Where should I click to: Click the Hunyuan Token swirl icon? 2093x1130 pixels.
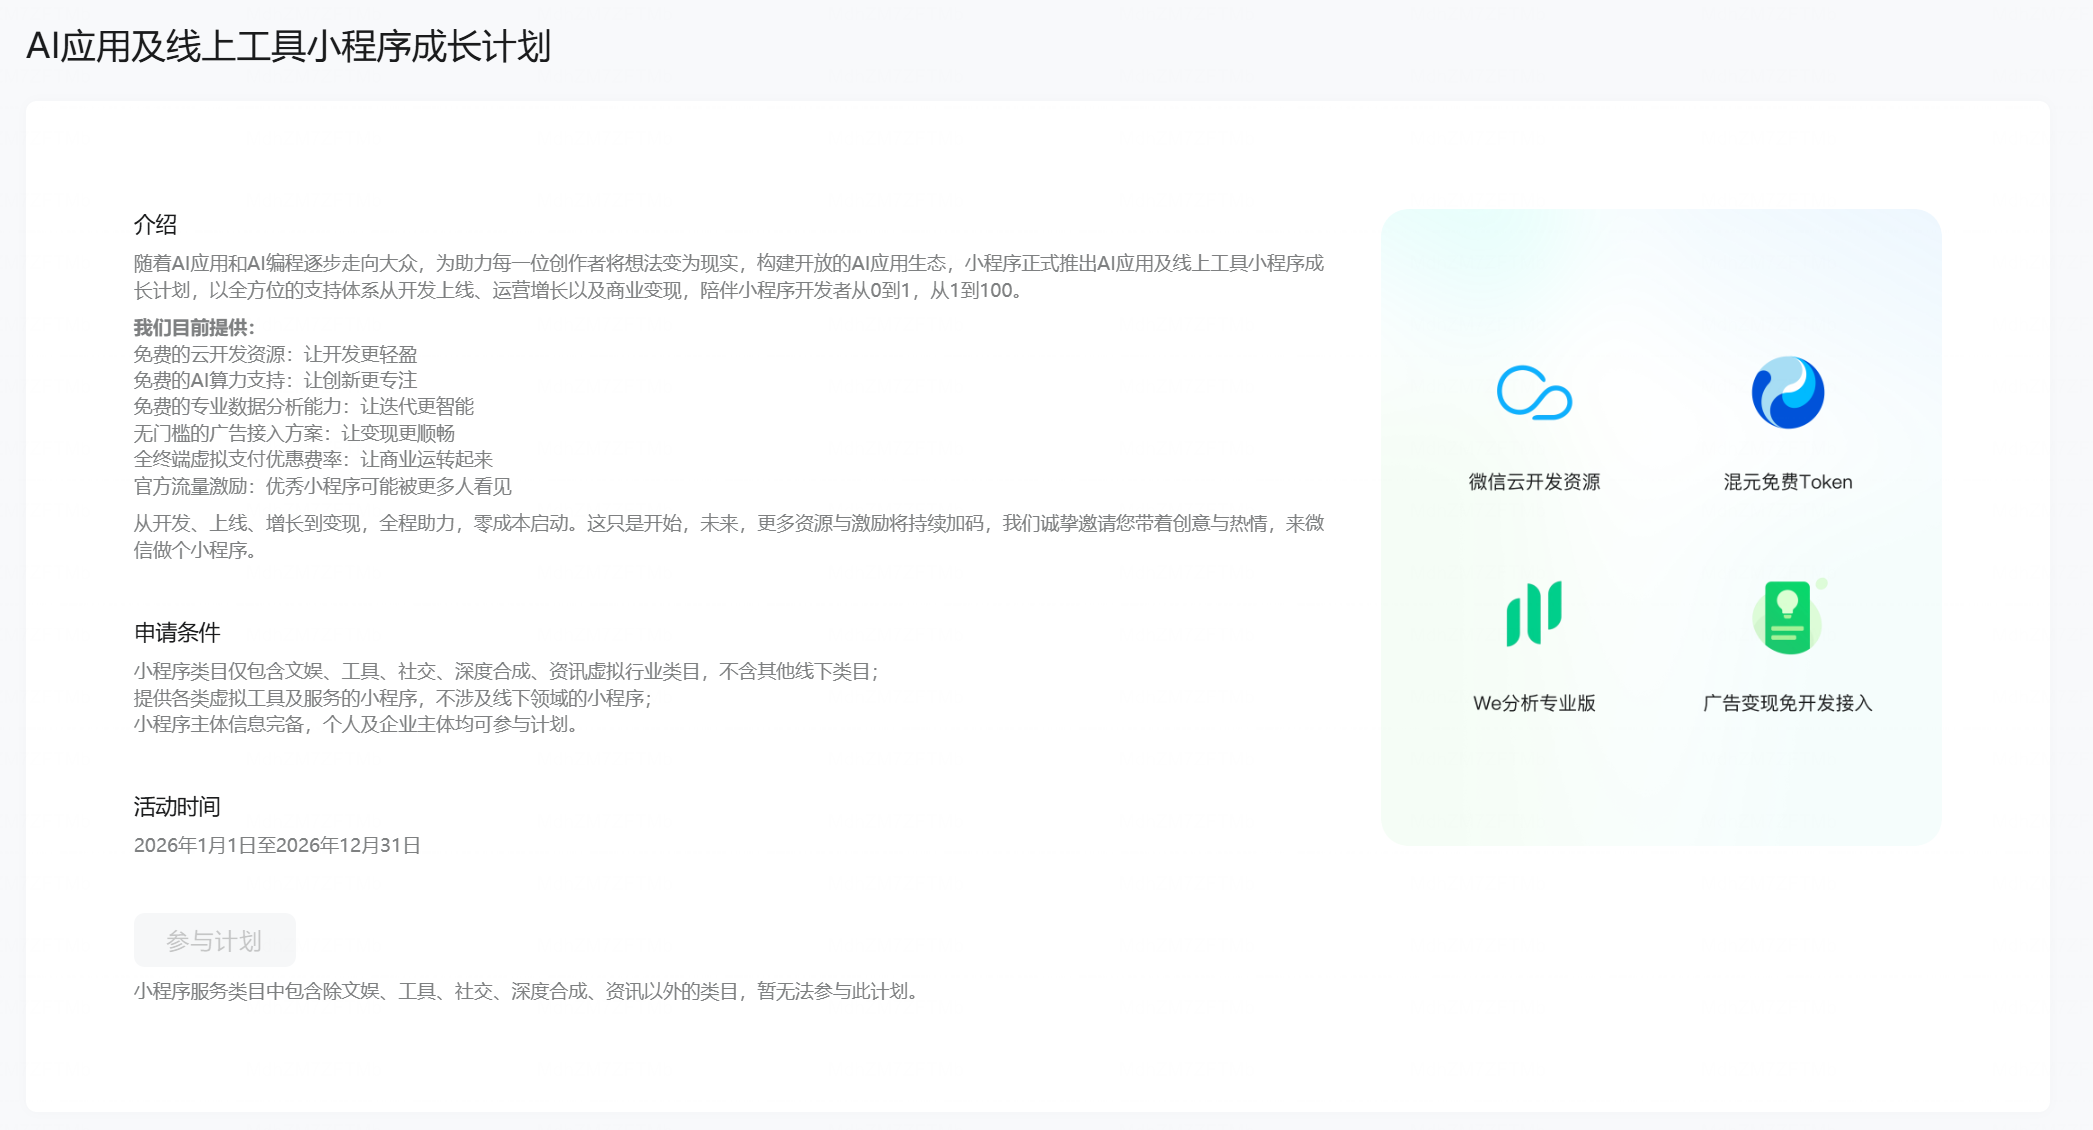(1787, 393)
